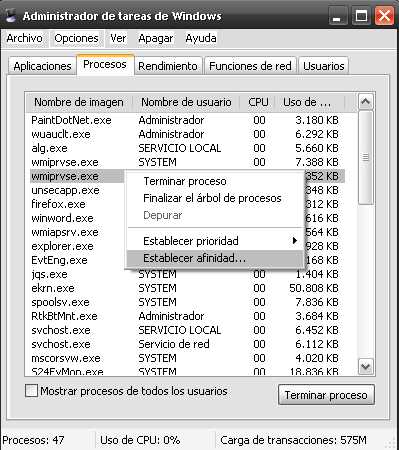Go to the Usuarios tab
Screen dimensions: 399x450
(324, 66)
